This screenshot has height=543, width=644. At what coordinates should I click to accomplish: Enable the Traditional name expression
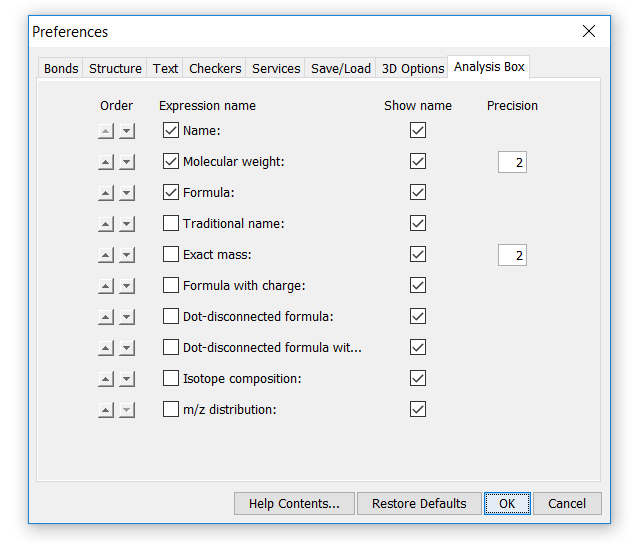click(171, 223)
